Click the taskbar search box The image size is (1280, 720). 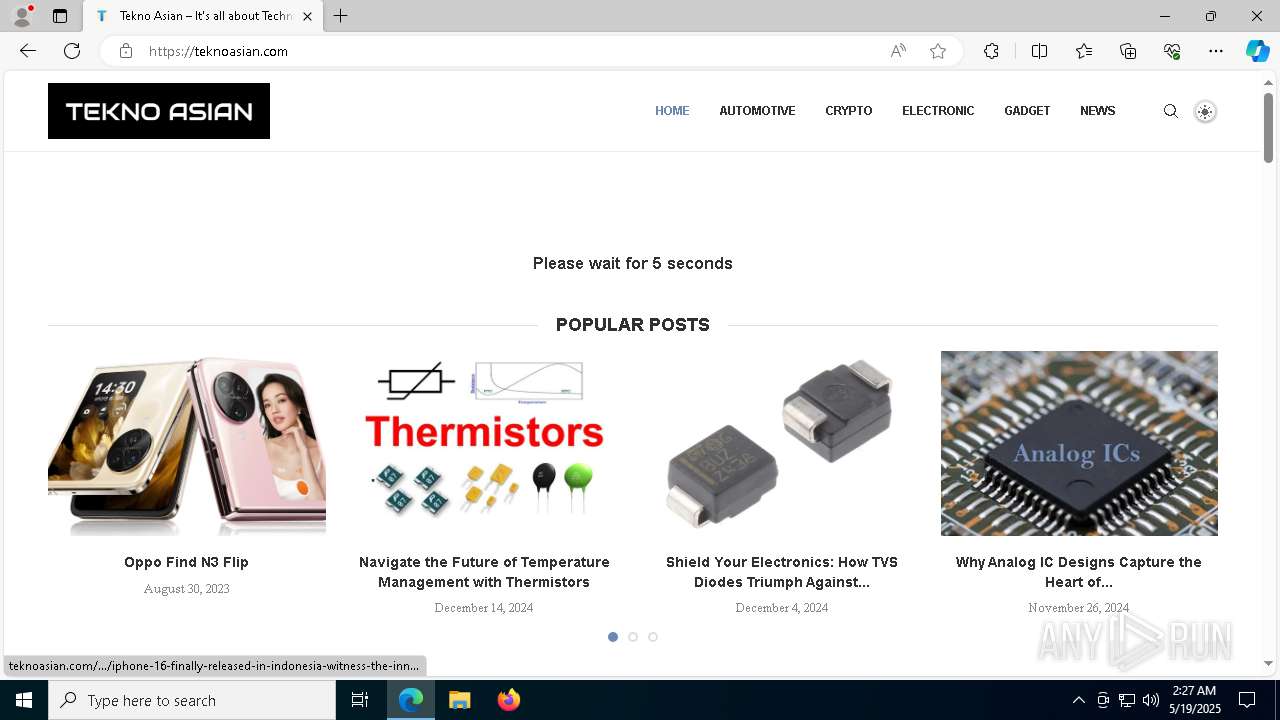pos(192,700)
